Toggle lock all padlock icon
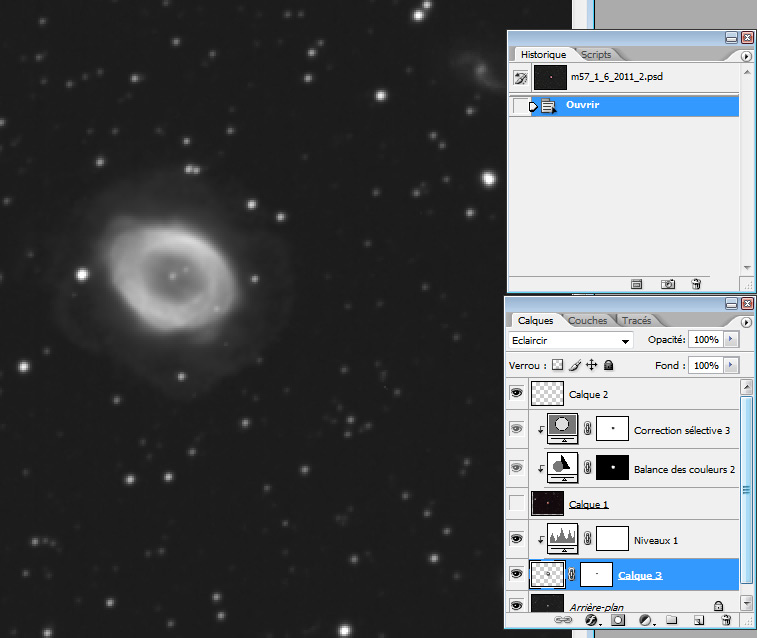 pos(608,365)
